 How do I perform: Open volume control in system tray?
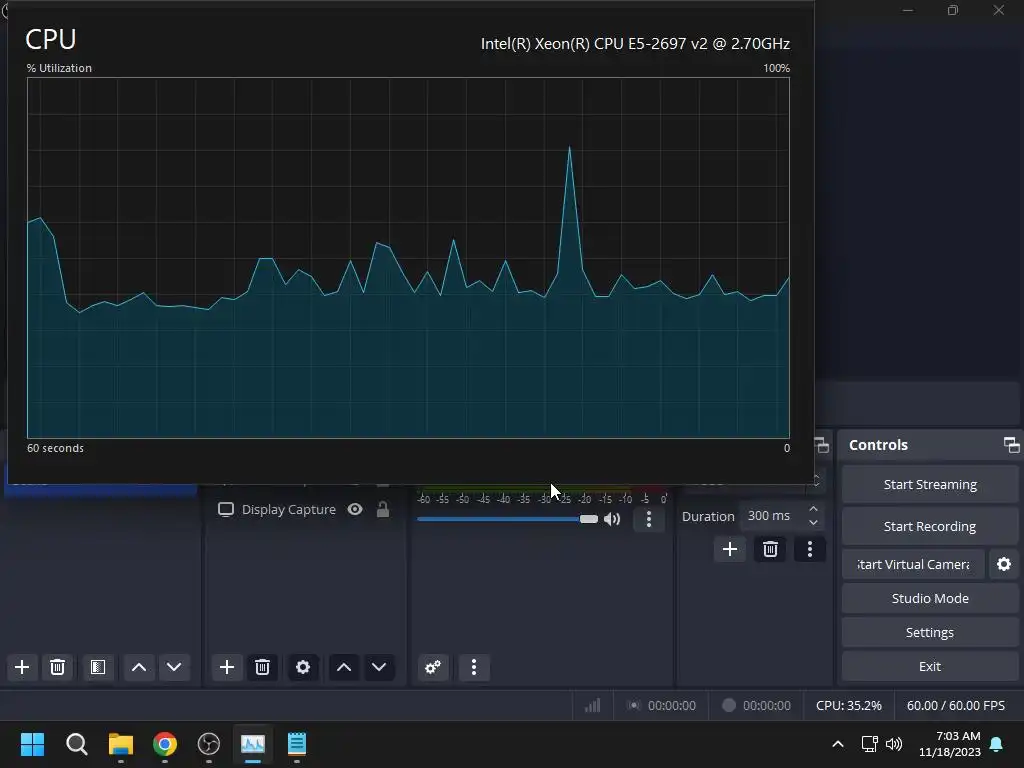(x=894, y=744)
